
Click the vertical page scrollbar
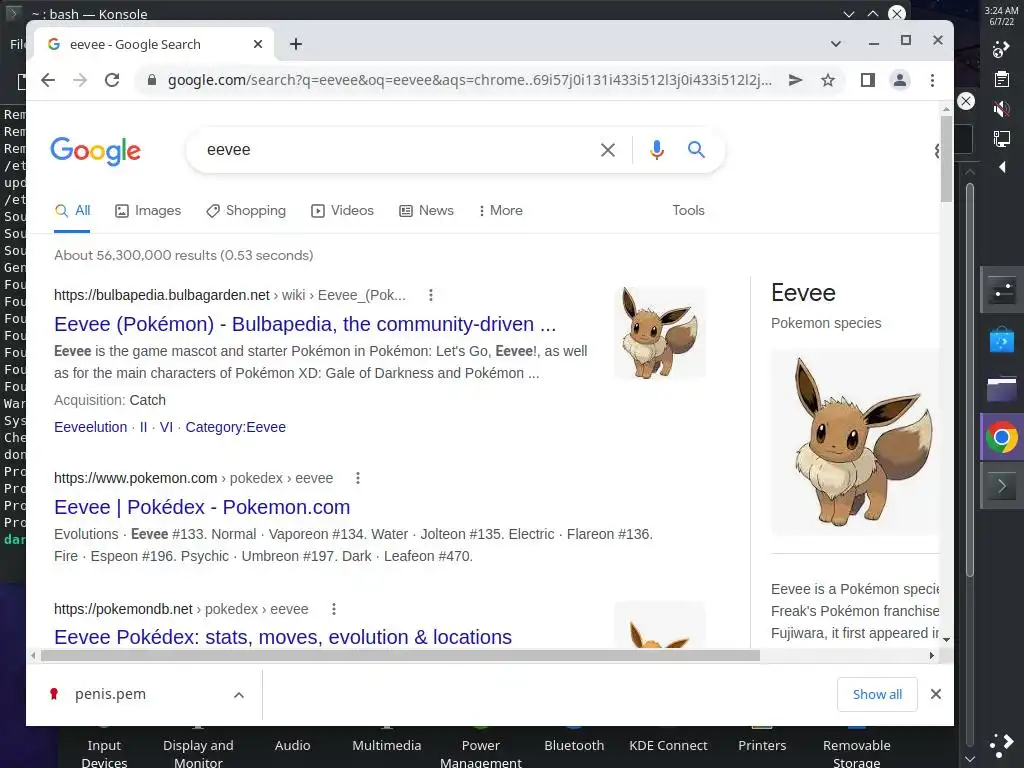(x=946, y=159)
